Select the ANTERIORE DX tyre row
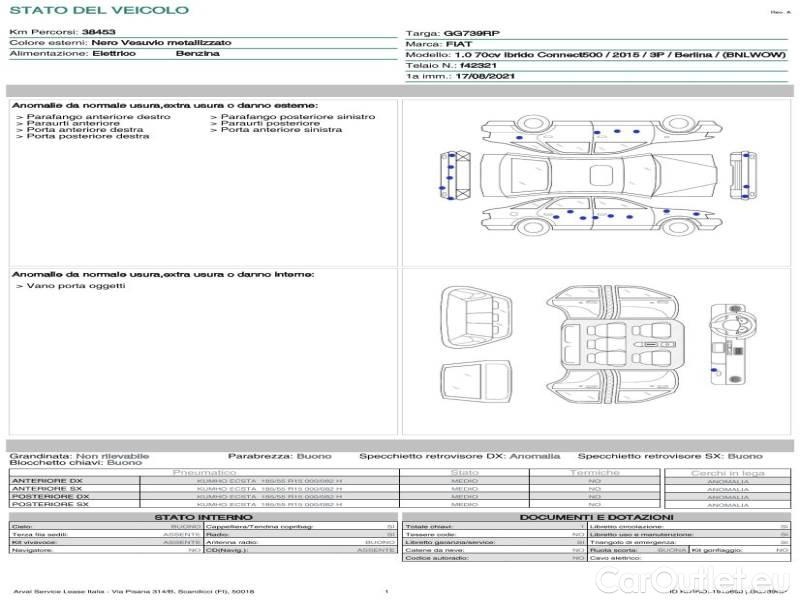 tap(47, 480)
